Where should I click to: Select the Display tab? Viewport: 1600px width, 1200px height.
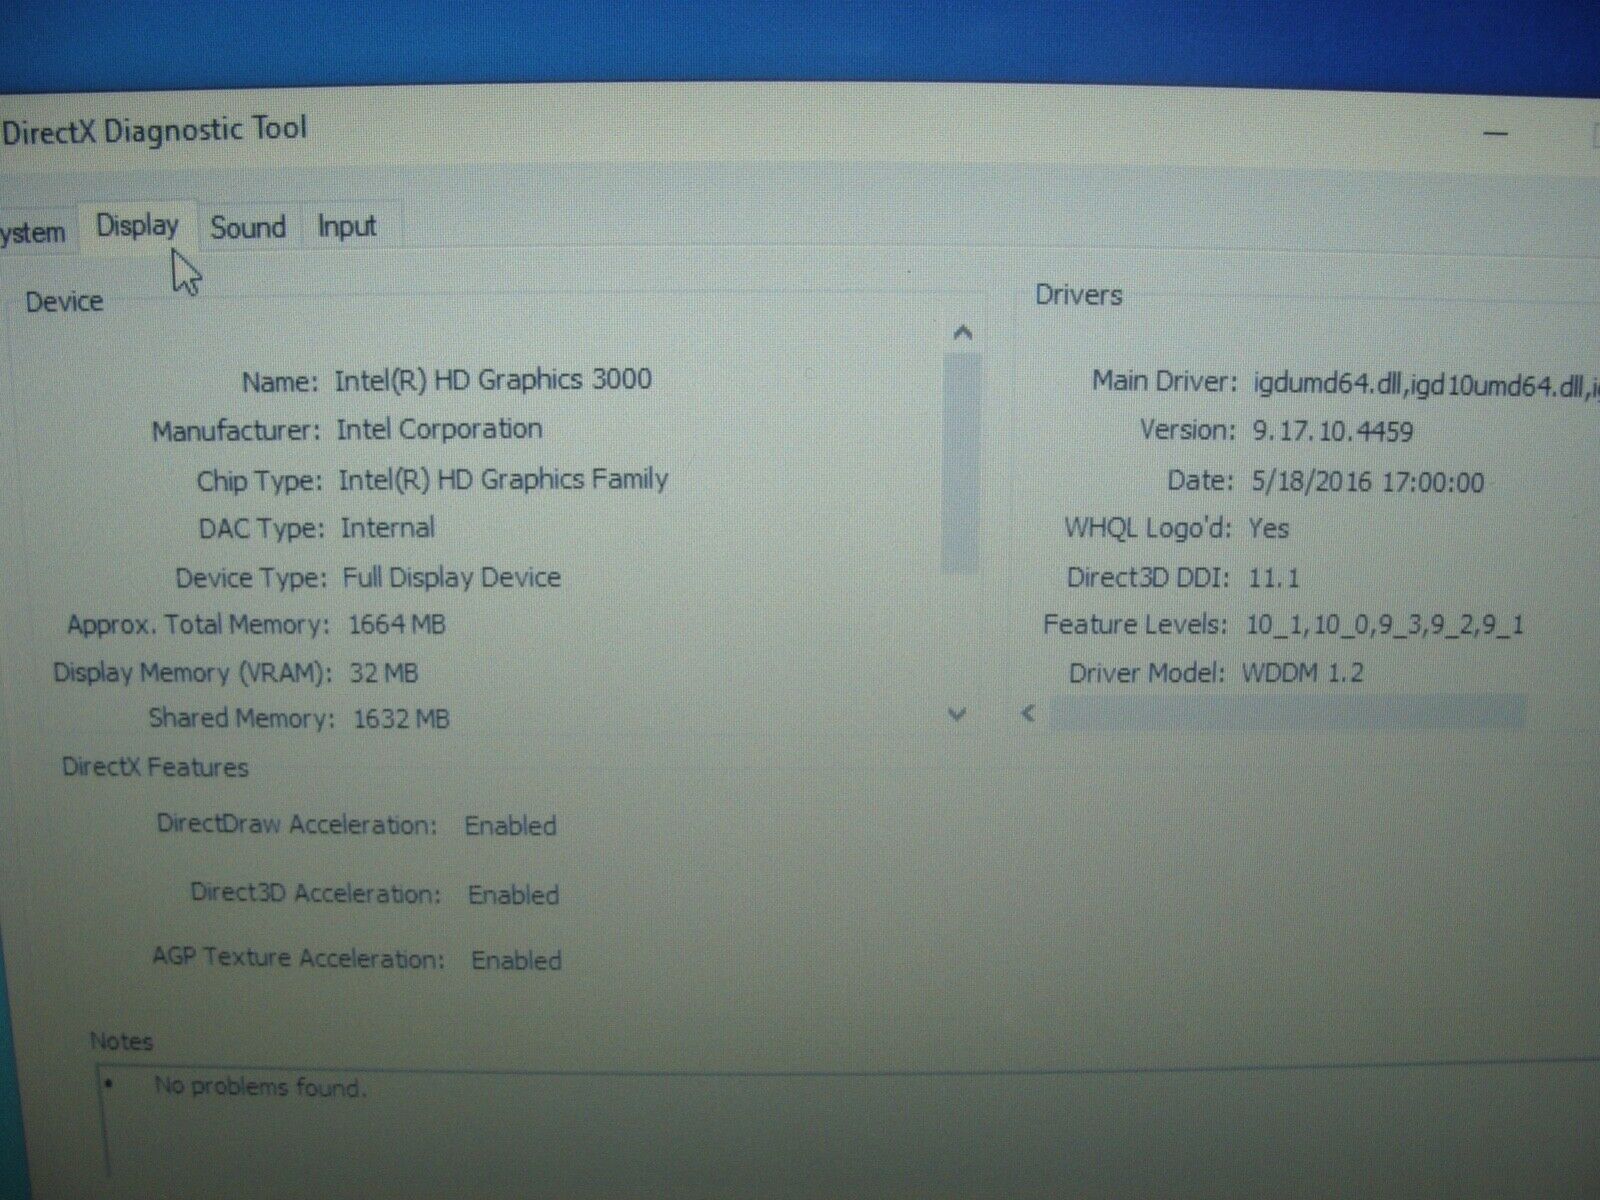pyautogui.click(x=137, y=227)
